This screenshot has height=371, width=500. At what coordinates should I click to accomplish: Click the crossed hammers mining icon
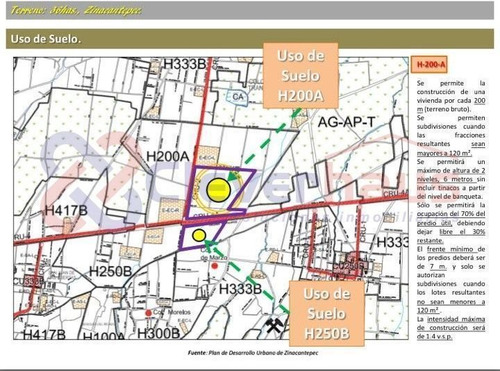point(275,325)
